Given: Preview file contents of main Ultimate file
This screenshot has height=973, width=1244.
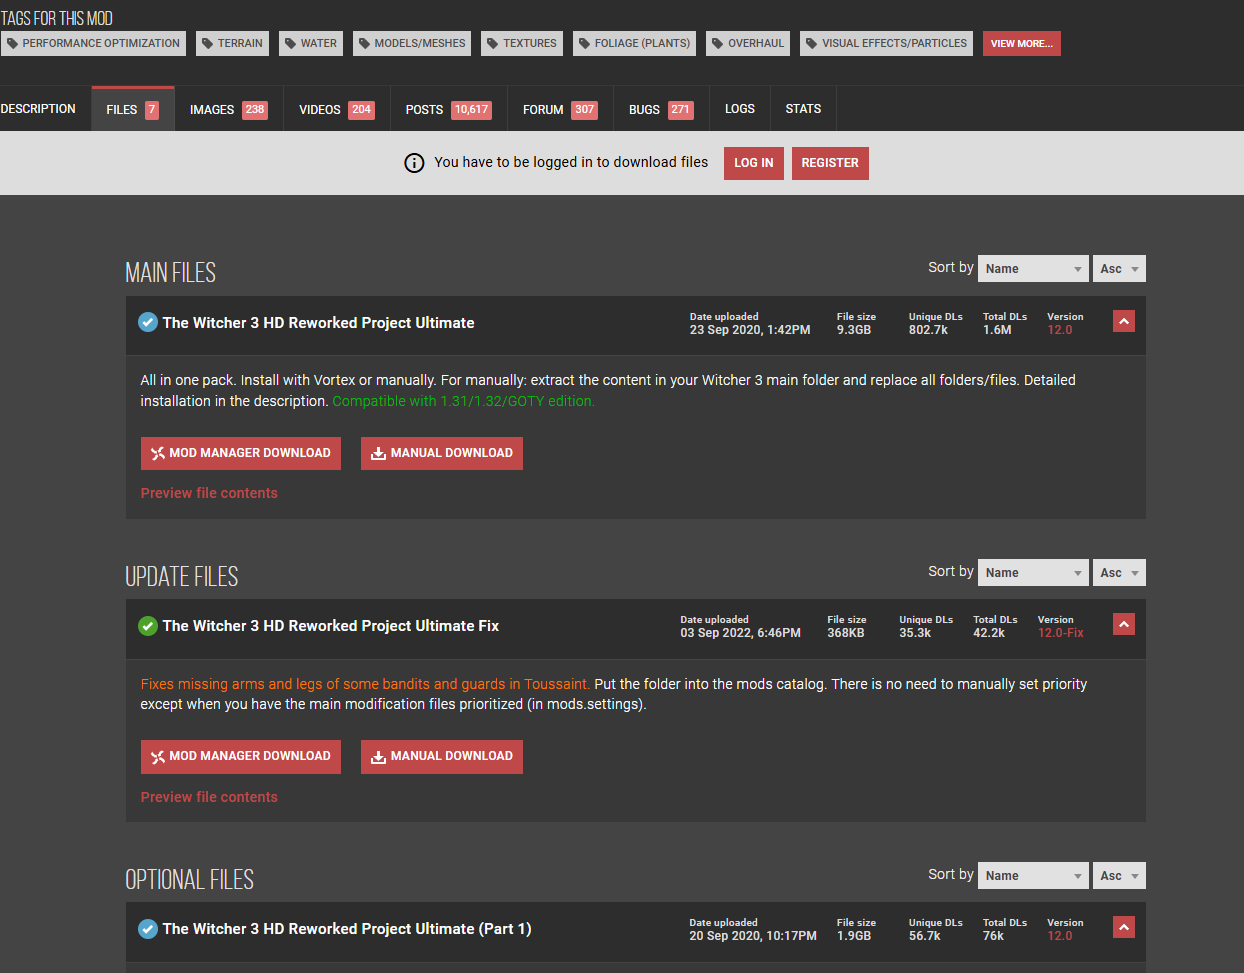Looking at the screenshot, I should coord(209,493).
